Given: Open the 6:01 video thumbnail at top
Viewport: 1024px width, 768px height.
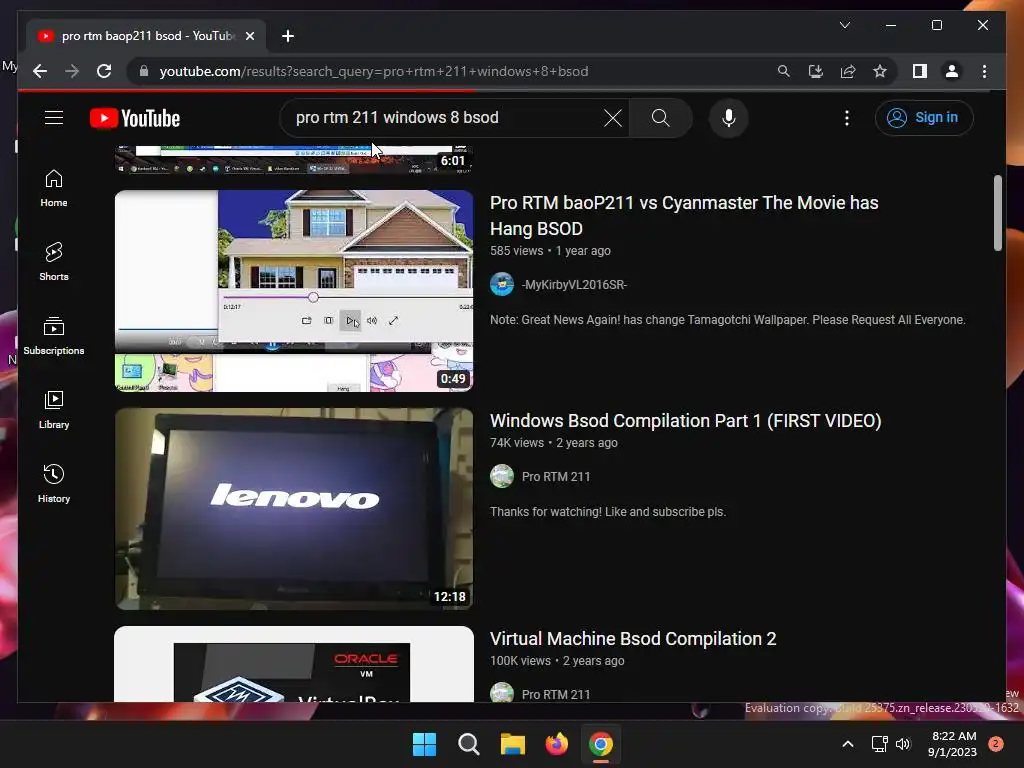Looking at the screenshot, I should click(294, 160).
